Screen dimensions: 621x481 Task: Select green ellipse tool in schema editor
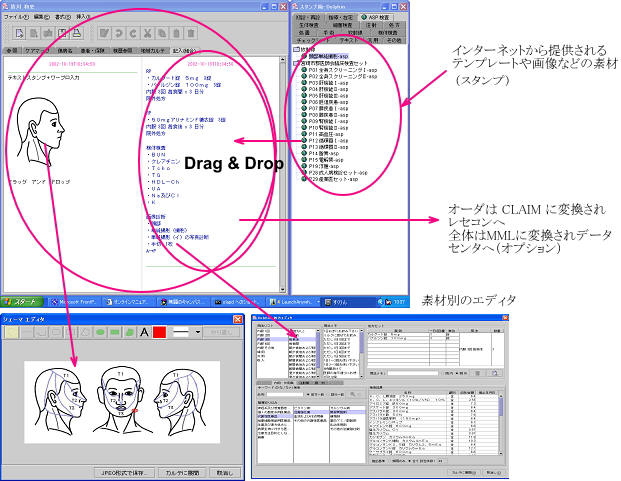tap(101, 332)
